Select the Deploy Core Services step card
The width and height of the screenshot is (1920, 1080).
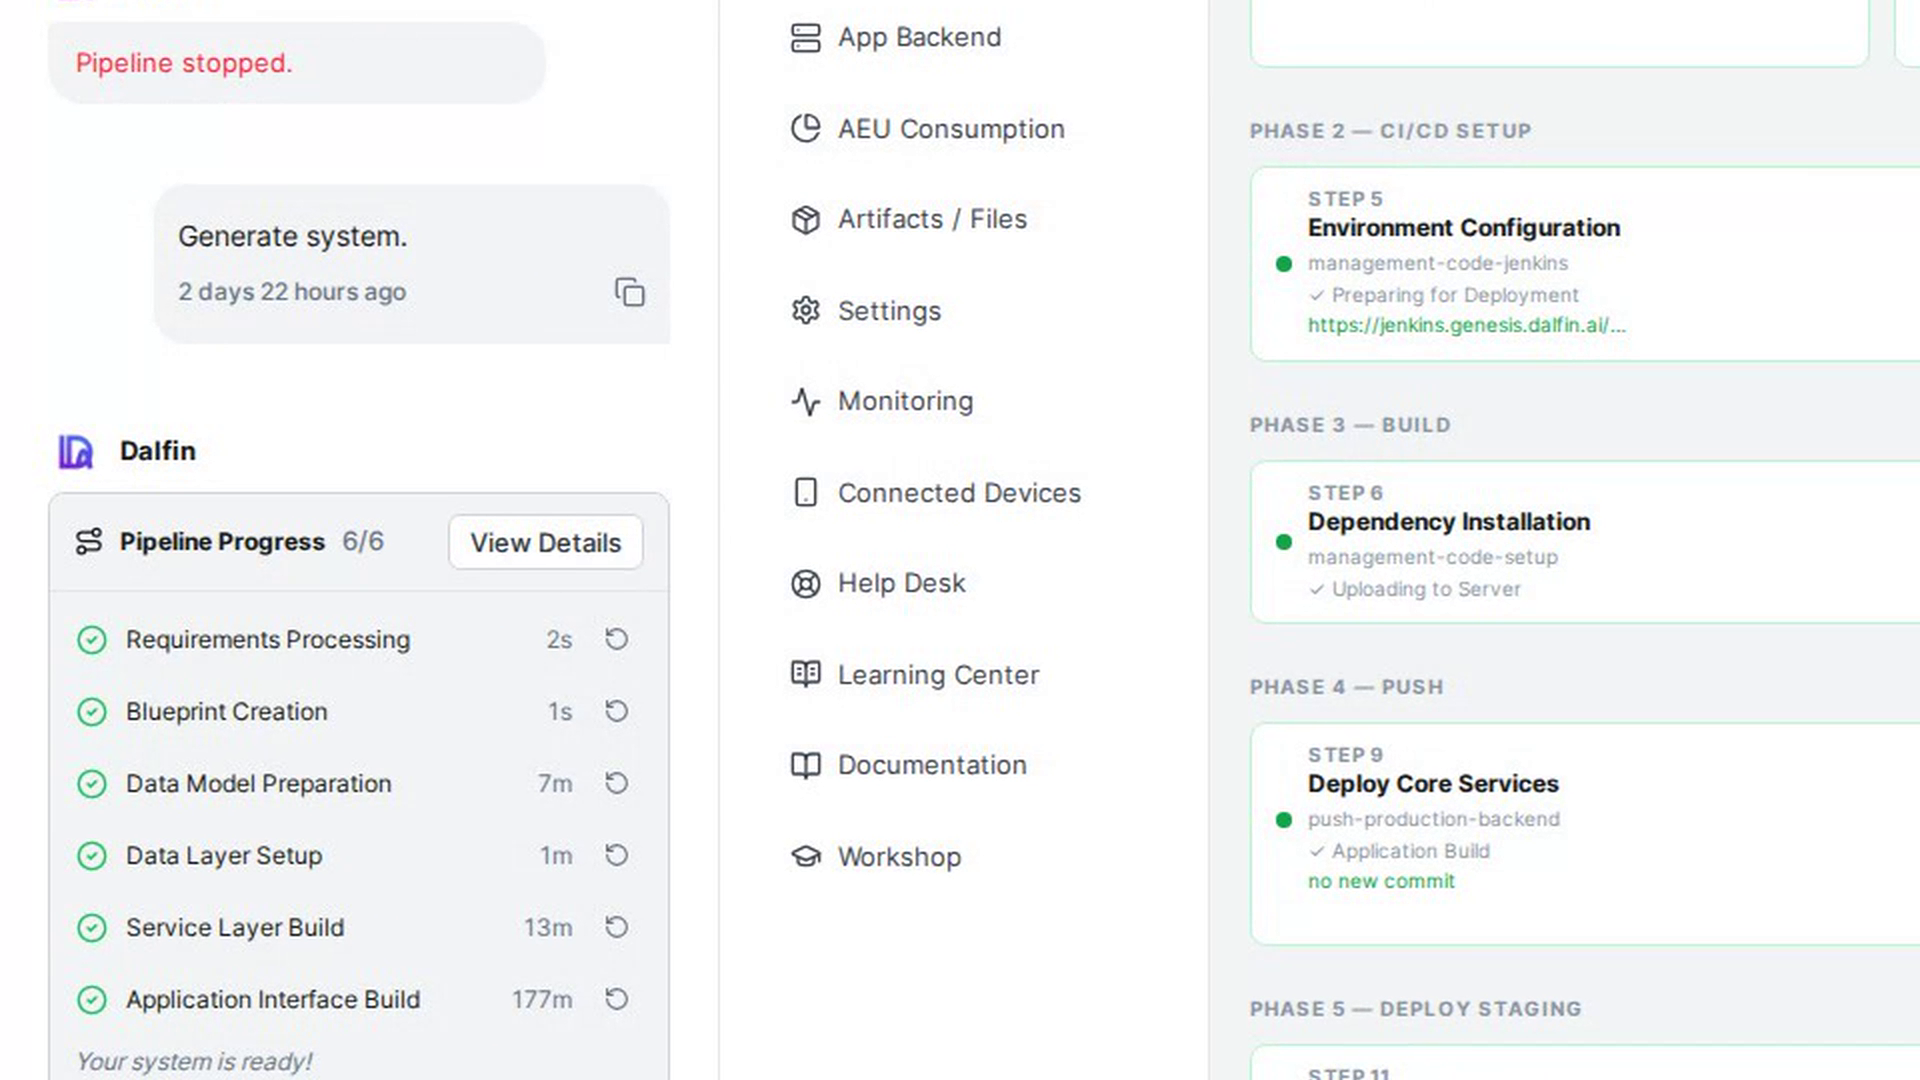(1585, 834)
